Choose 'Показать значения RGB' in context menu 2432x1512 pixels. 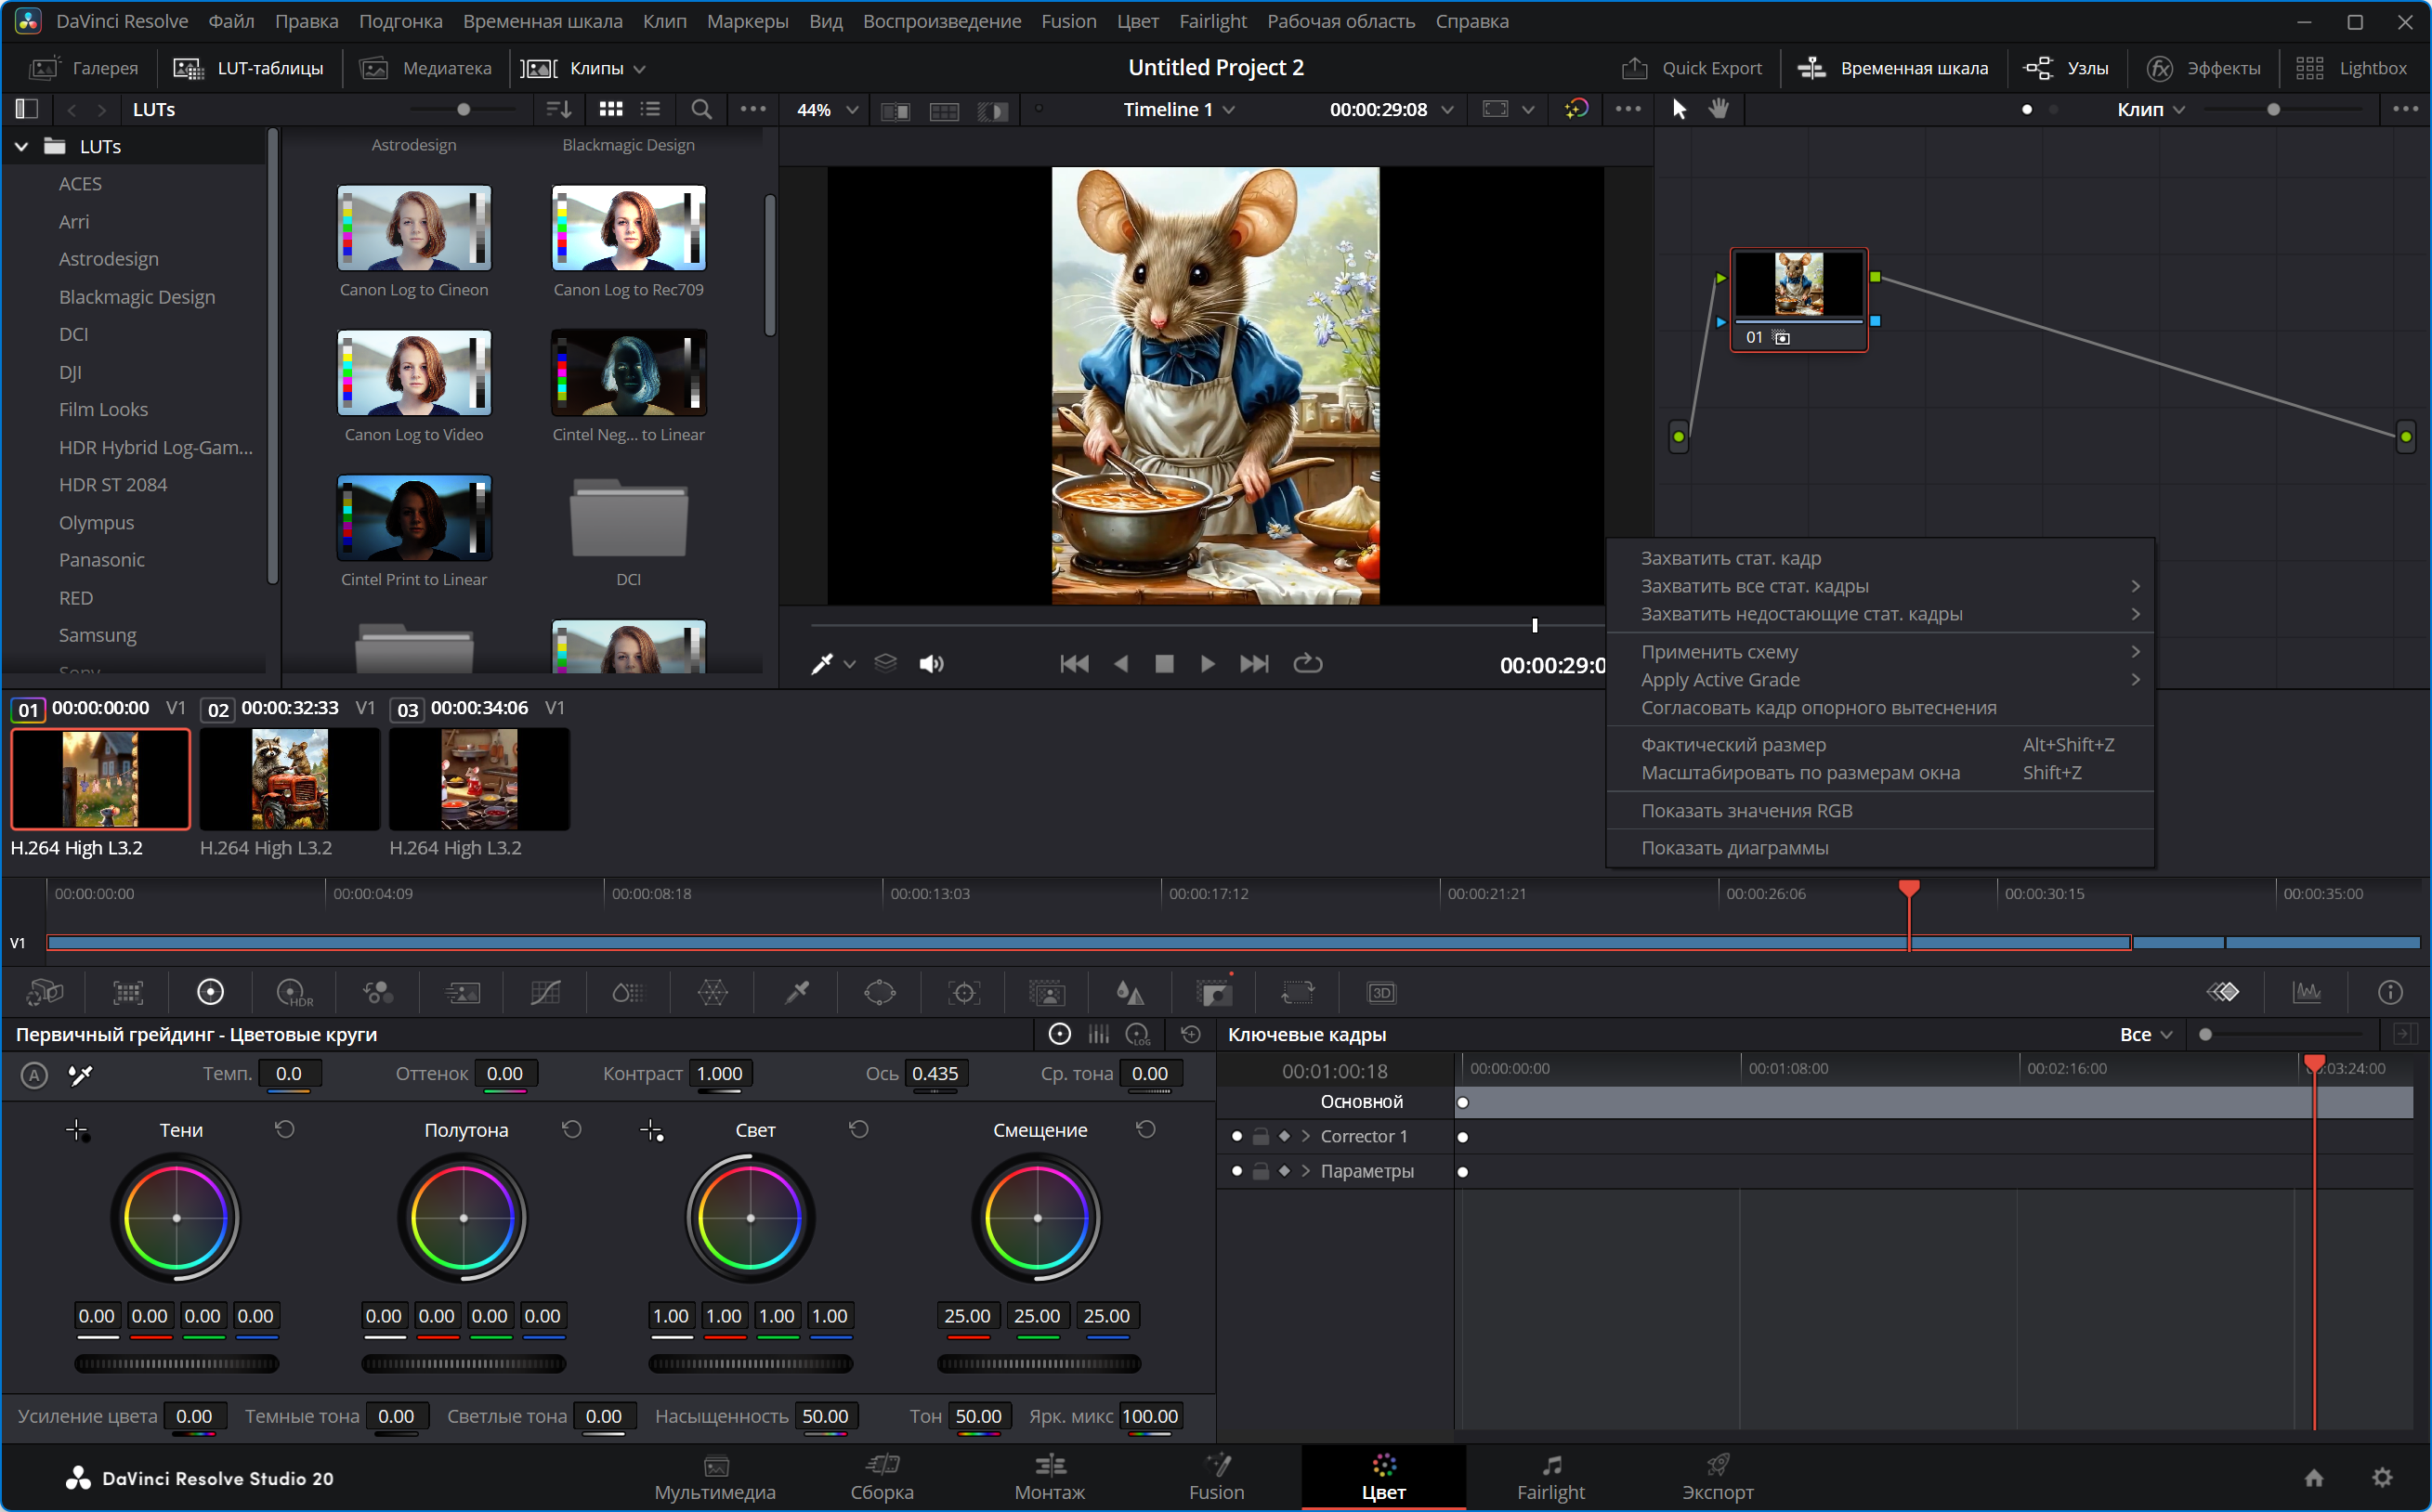[x=1746, y=810]
